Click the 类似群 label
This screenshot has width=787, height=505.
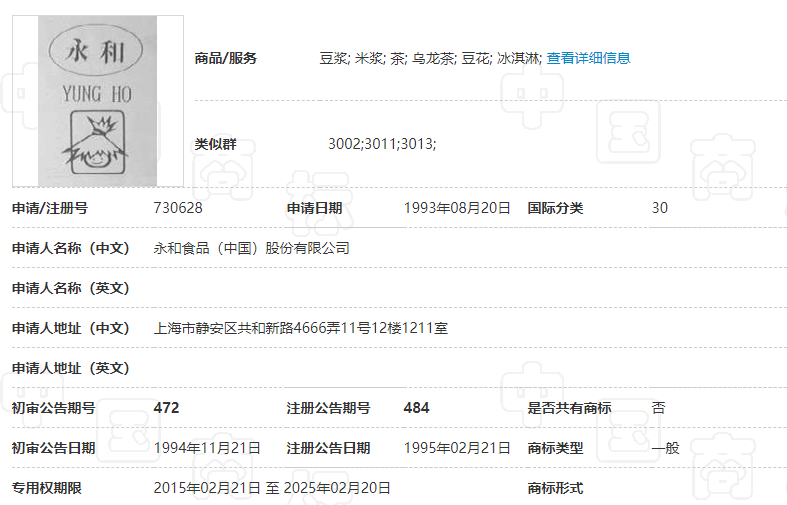click(x=215, y=144)
